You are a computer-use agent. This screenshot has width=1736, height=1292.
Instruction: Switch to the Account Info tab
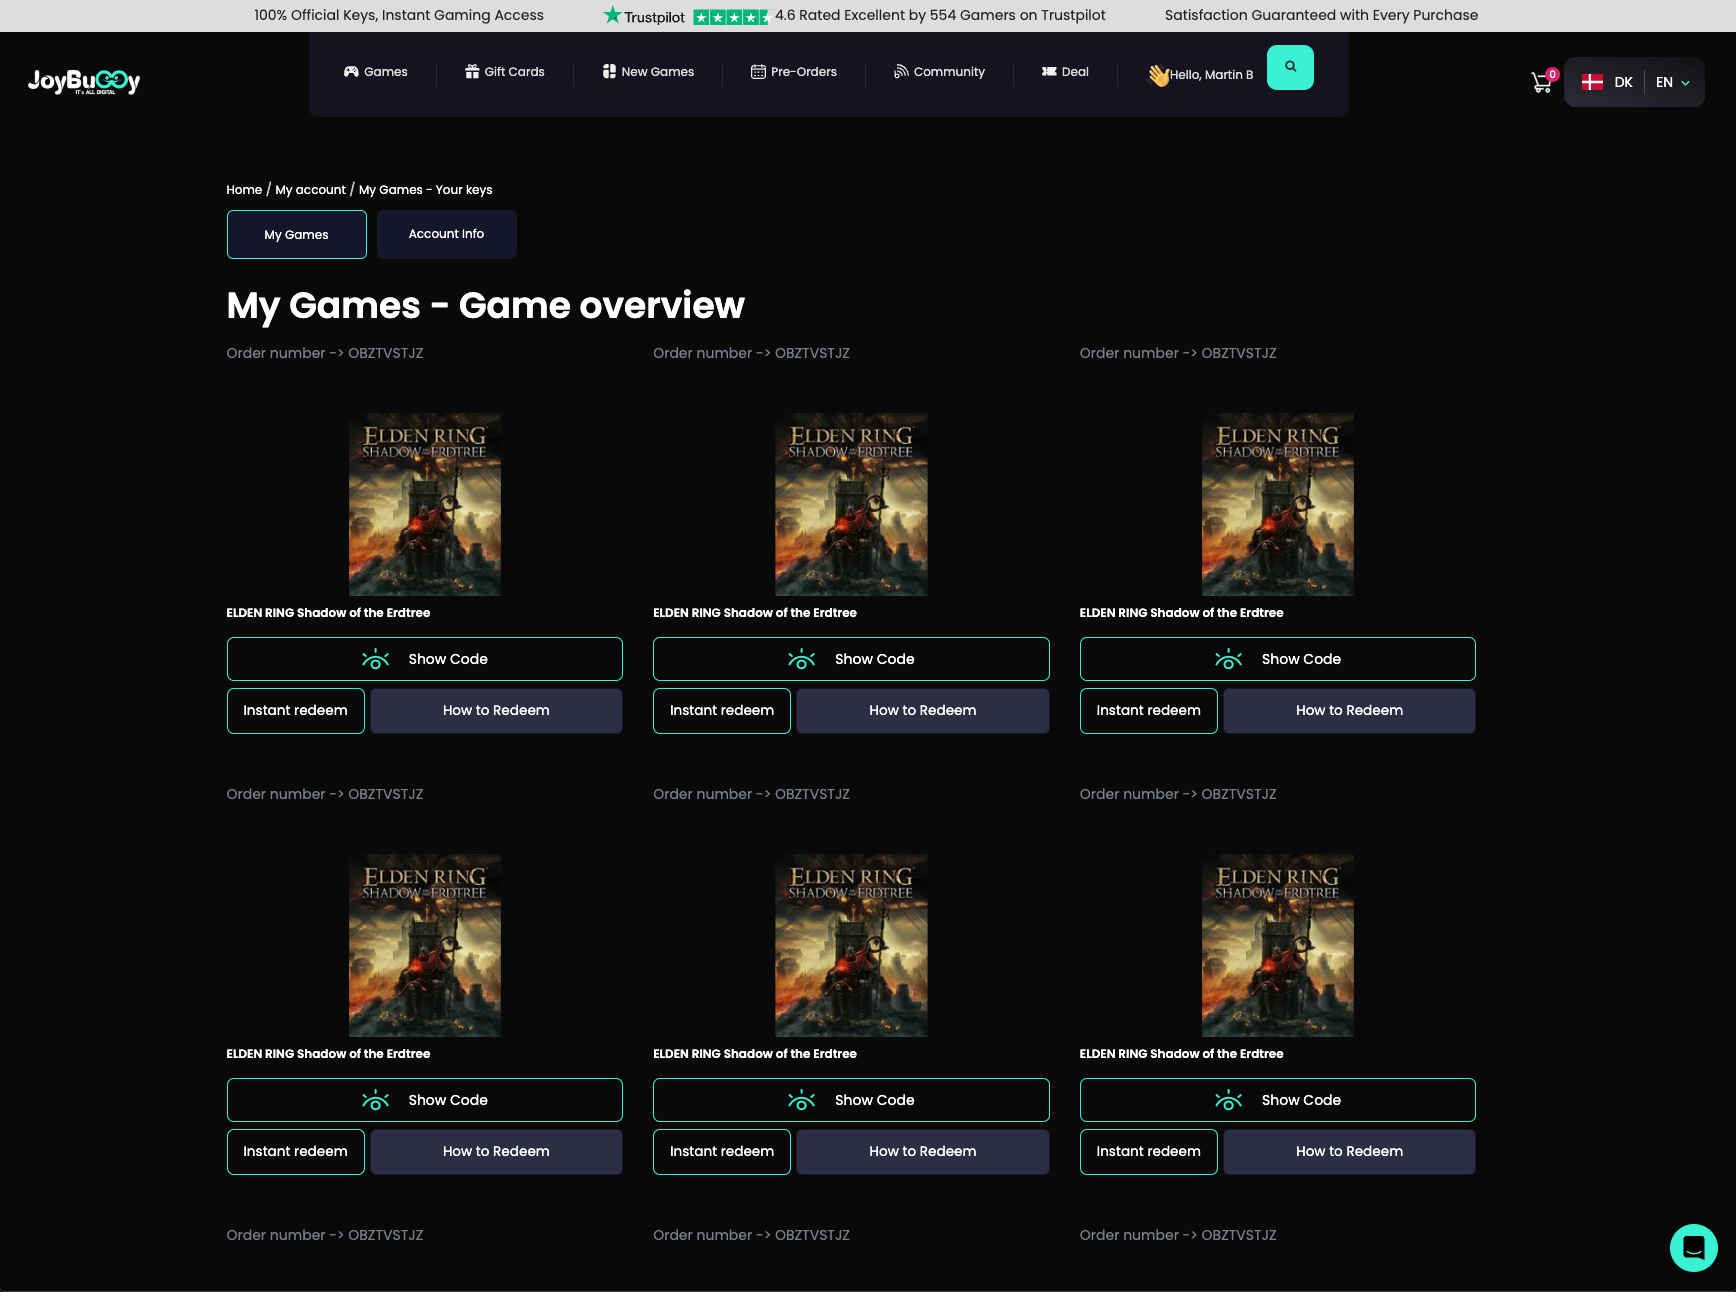tap(446, 234)
